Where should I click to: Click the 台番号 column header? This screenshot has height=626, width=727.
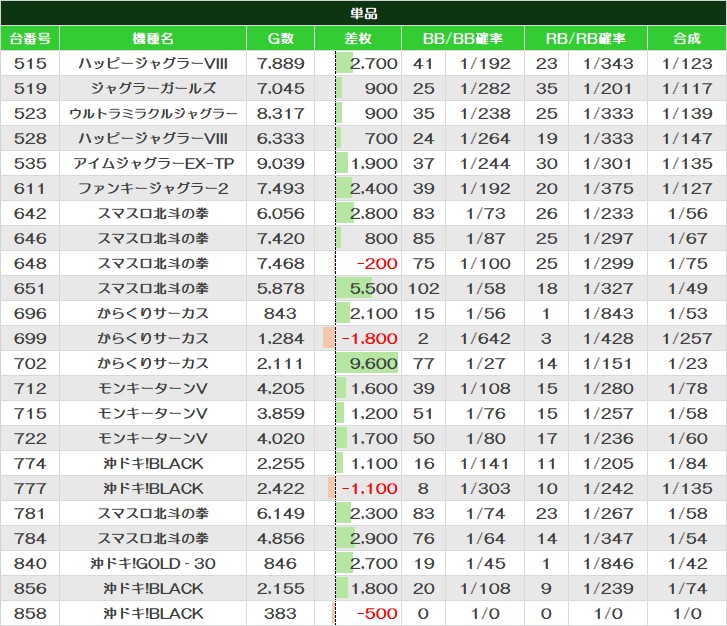tap(30, 38)
